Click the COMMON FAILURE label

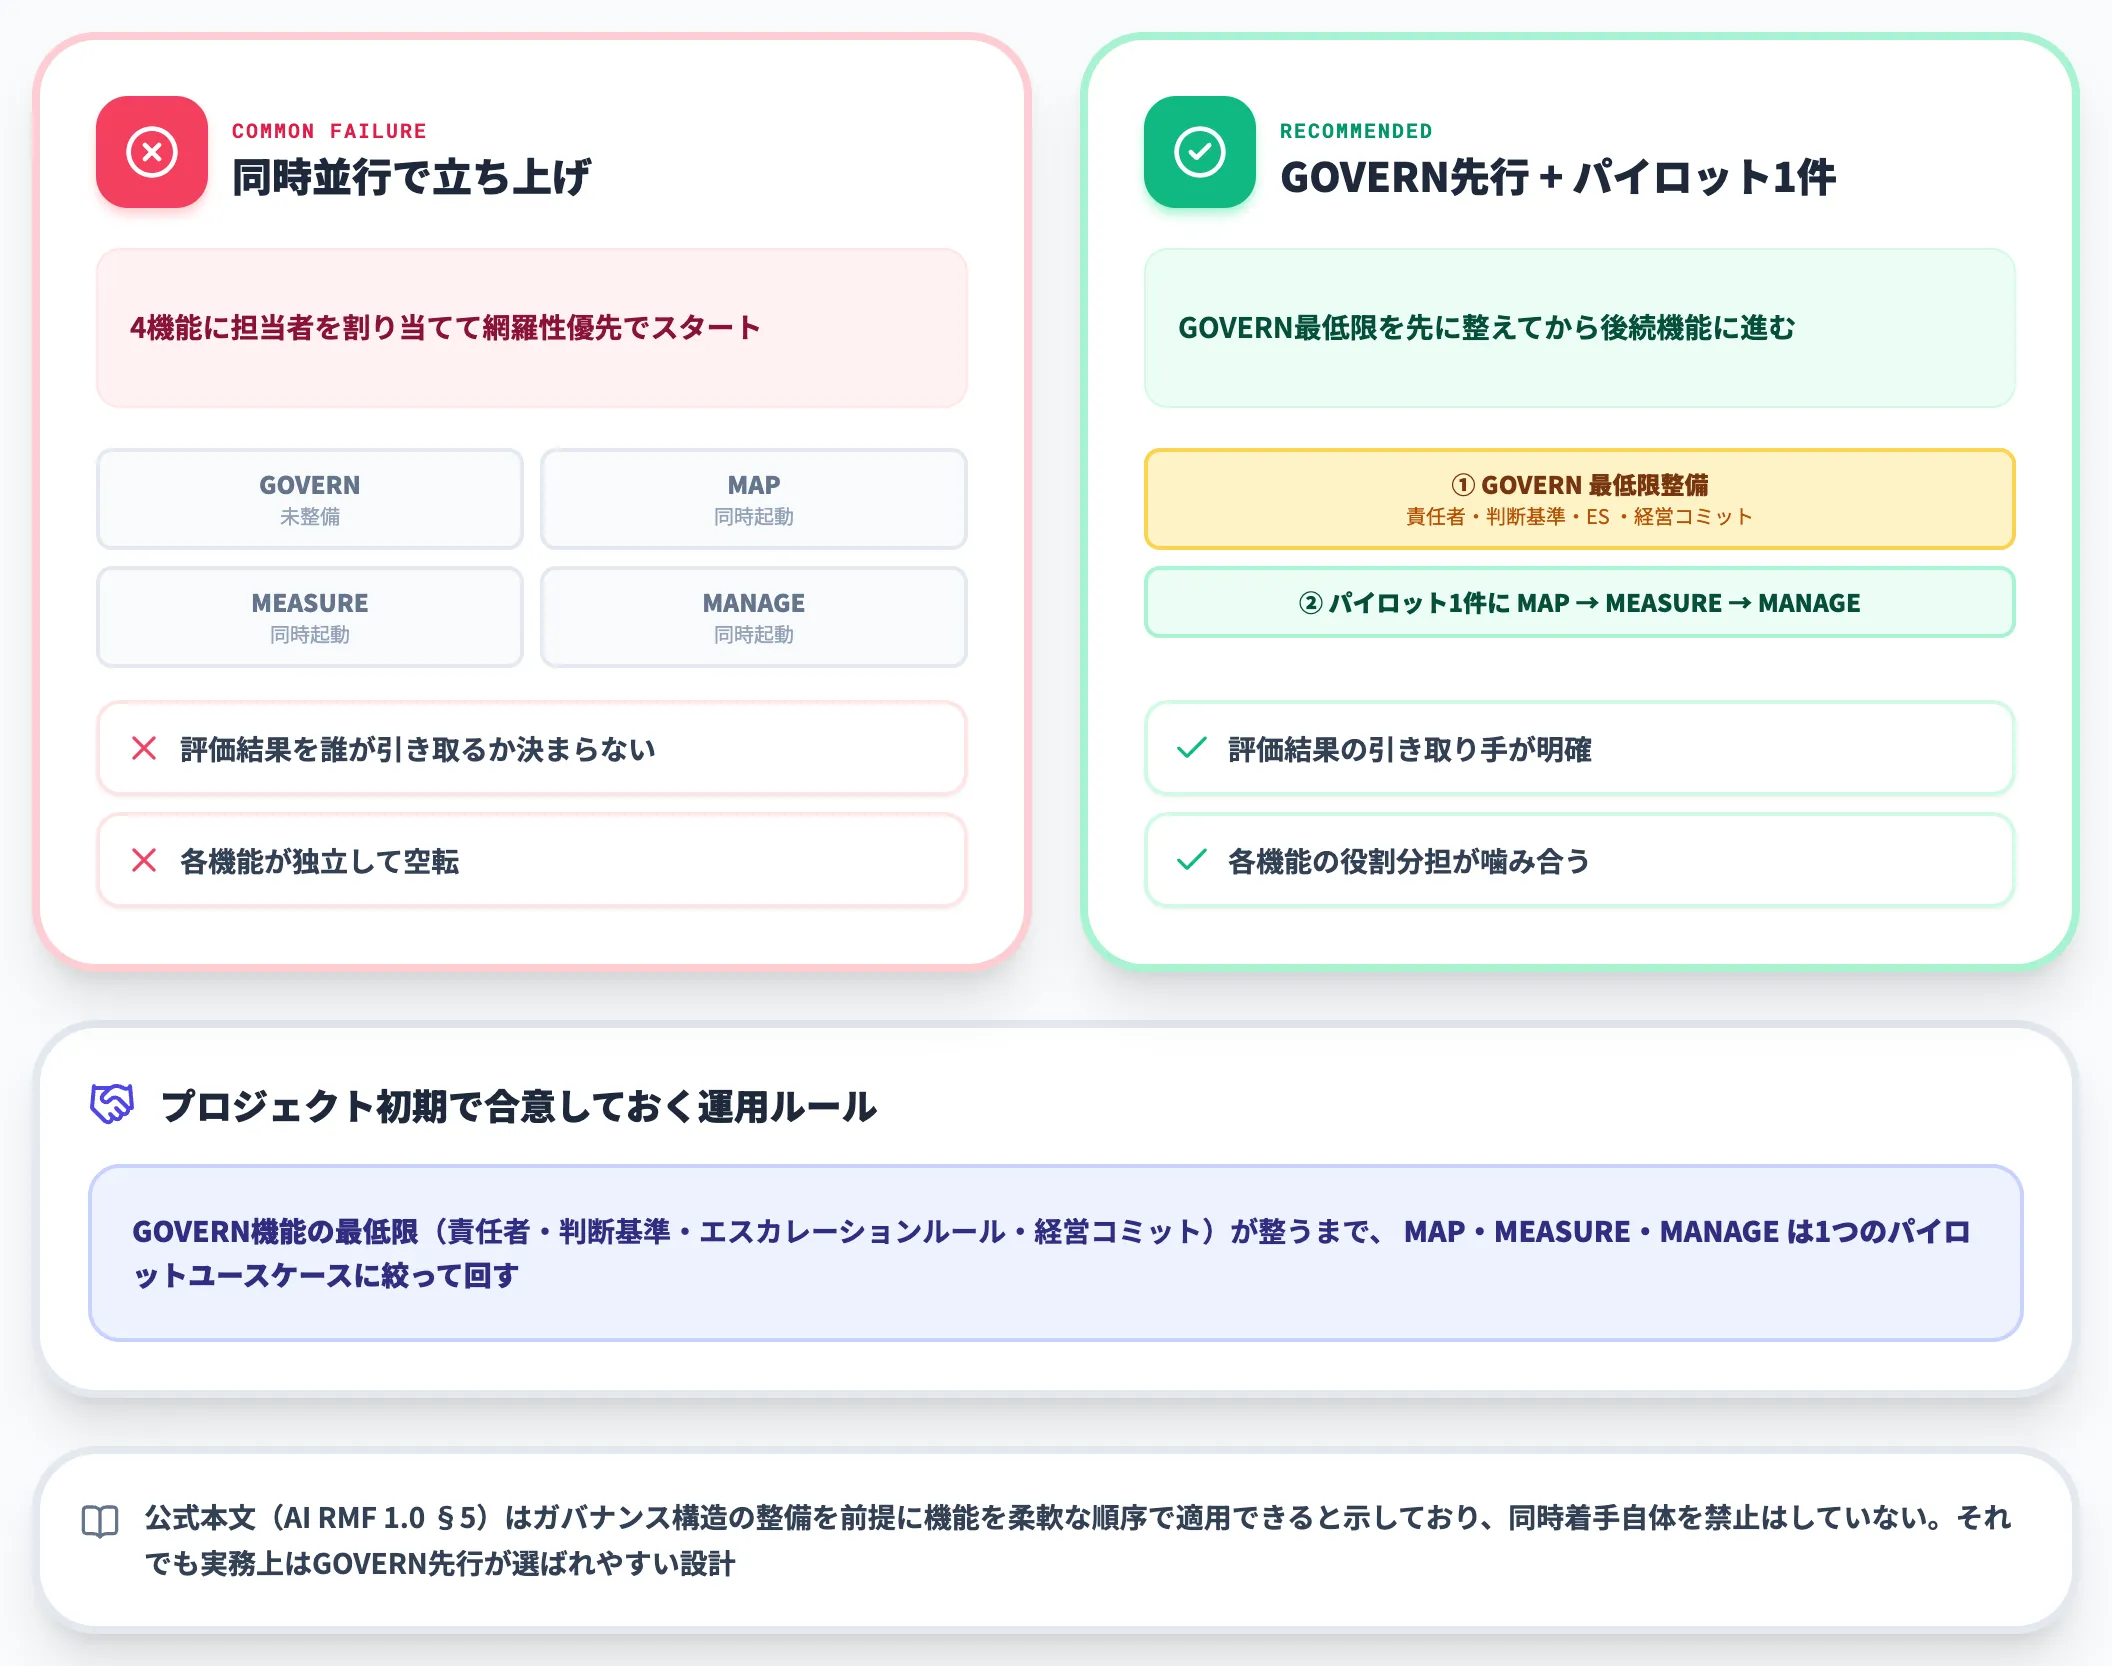point(329,131)
